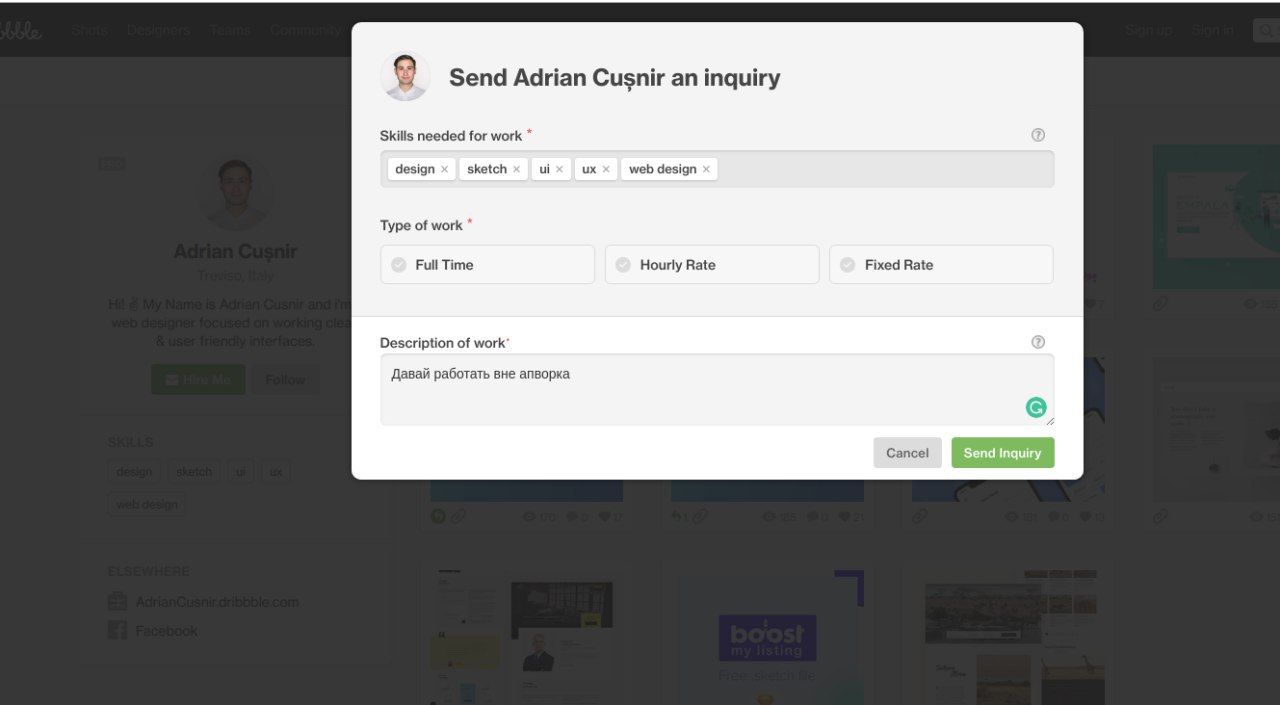Viewport: 1280px width, 705px height.
Task: Click the Cancel button
Action: [x=907, y=453]
